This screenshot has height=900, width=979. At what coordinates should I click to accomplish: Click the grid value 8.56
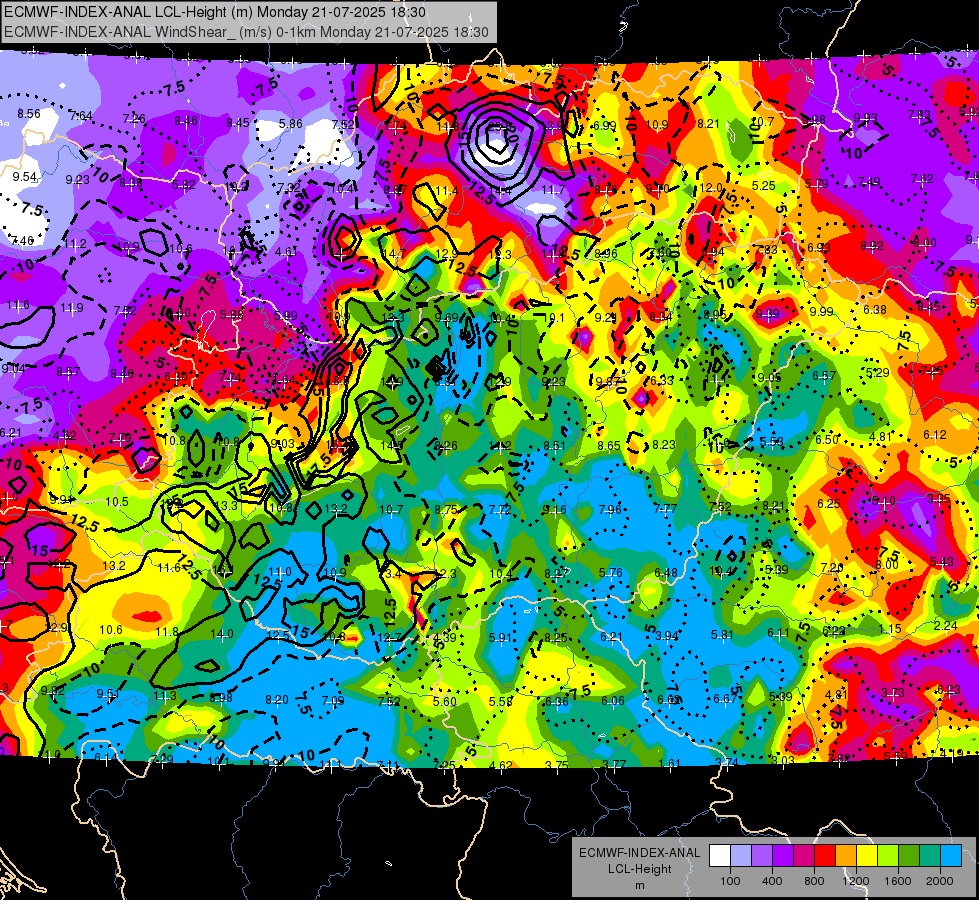tap(29, 114)
